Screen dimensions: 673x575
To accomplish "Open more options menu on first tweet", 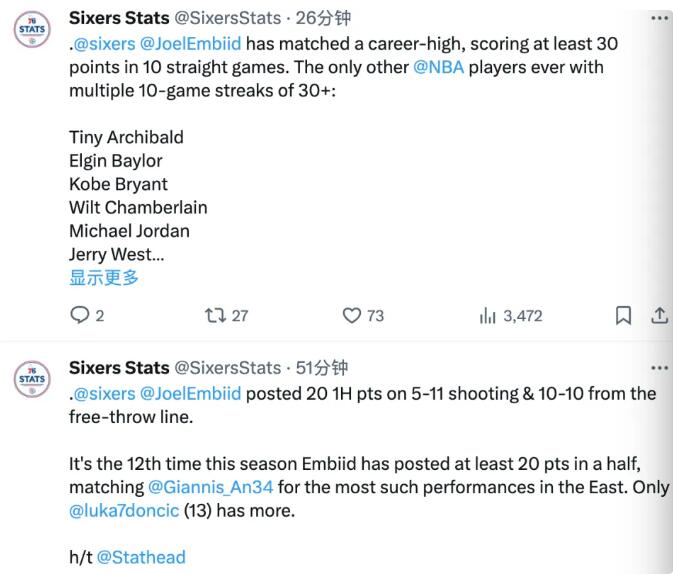I will pyautogui.click(x=657, y=18).
